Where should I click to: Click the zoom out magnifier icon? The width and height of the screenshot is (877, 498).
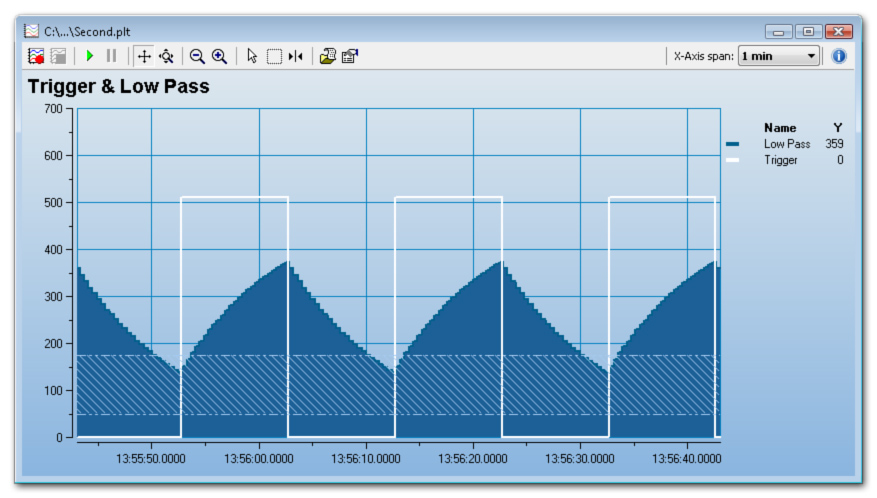click(x=197, y=56)
